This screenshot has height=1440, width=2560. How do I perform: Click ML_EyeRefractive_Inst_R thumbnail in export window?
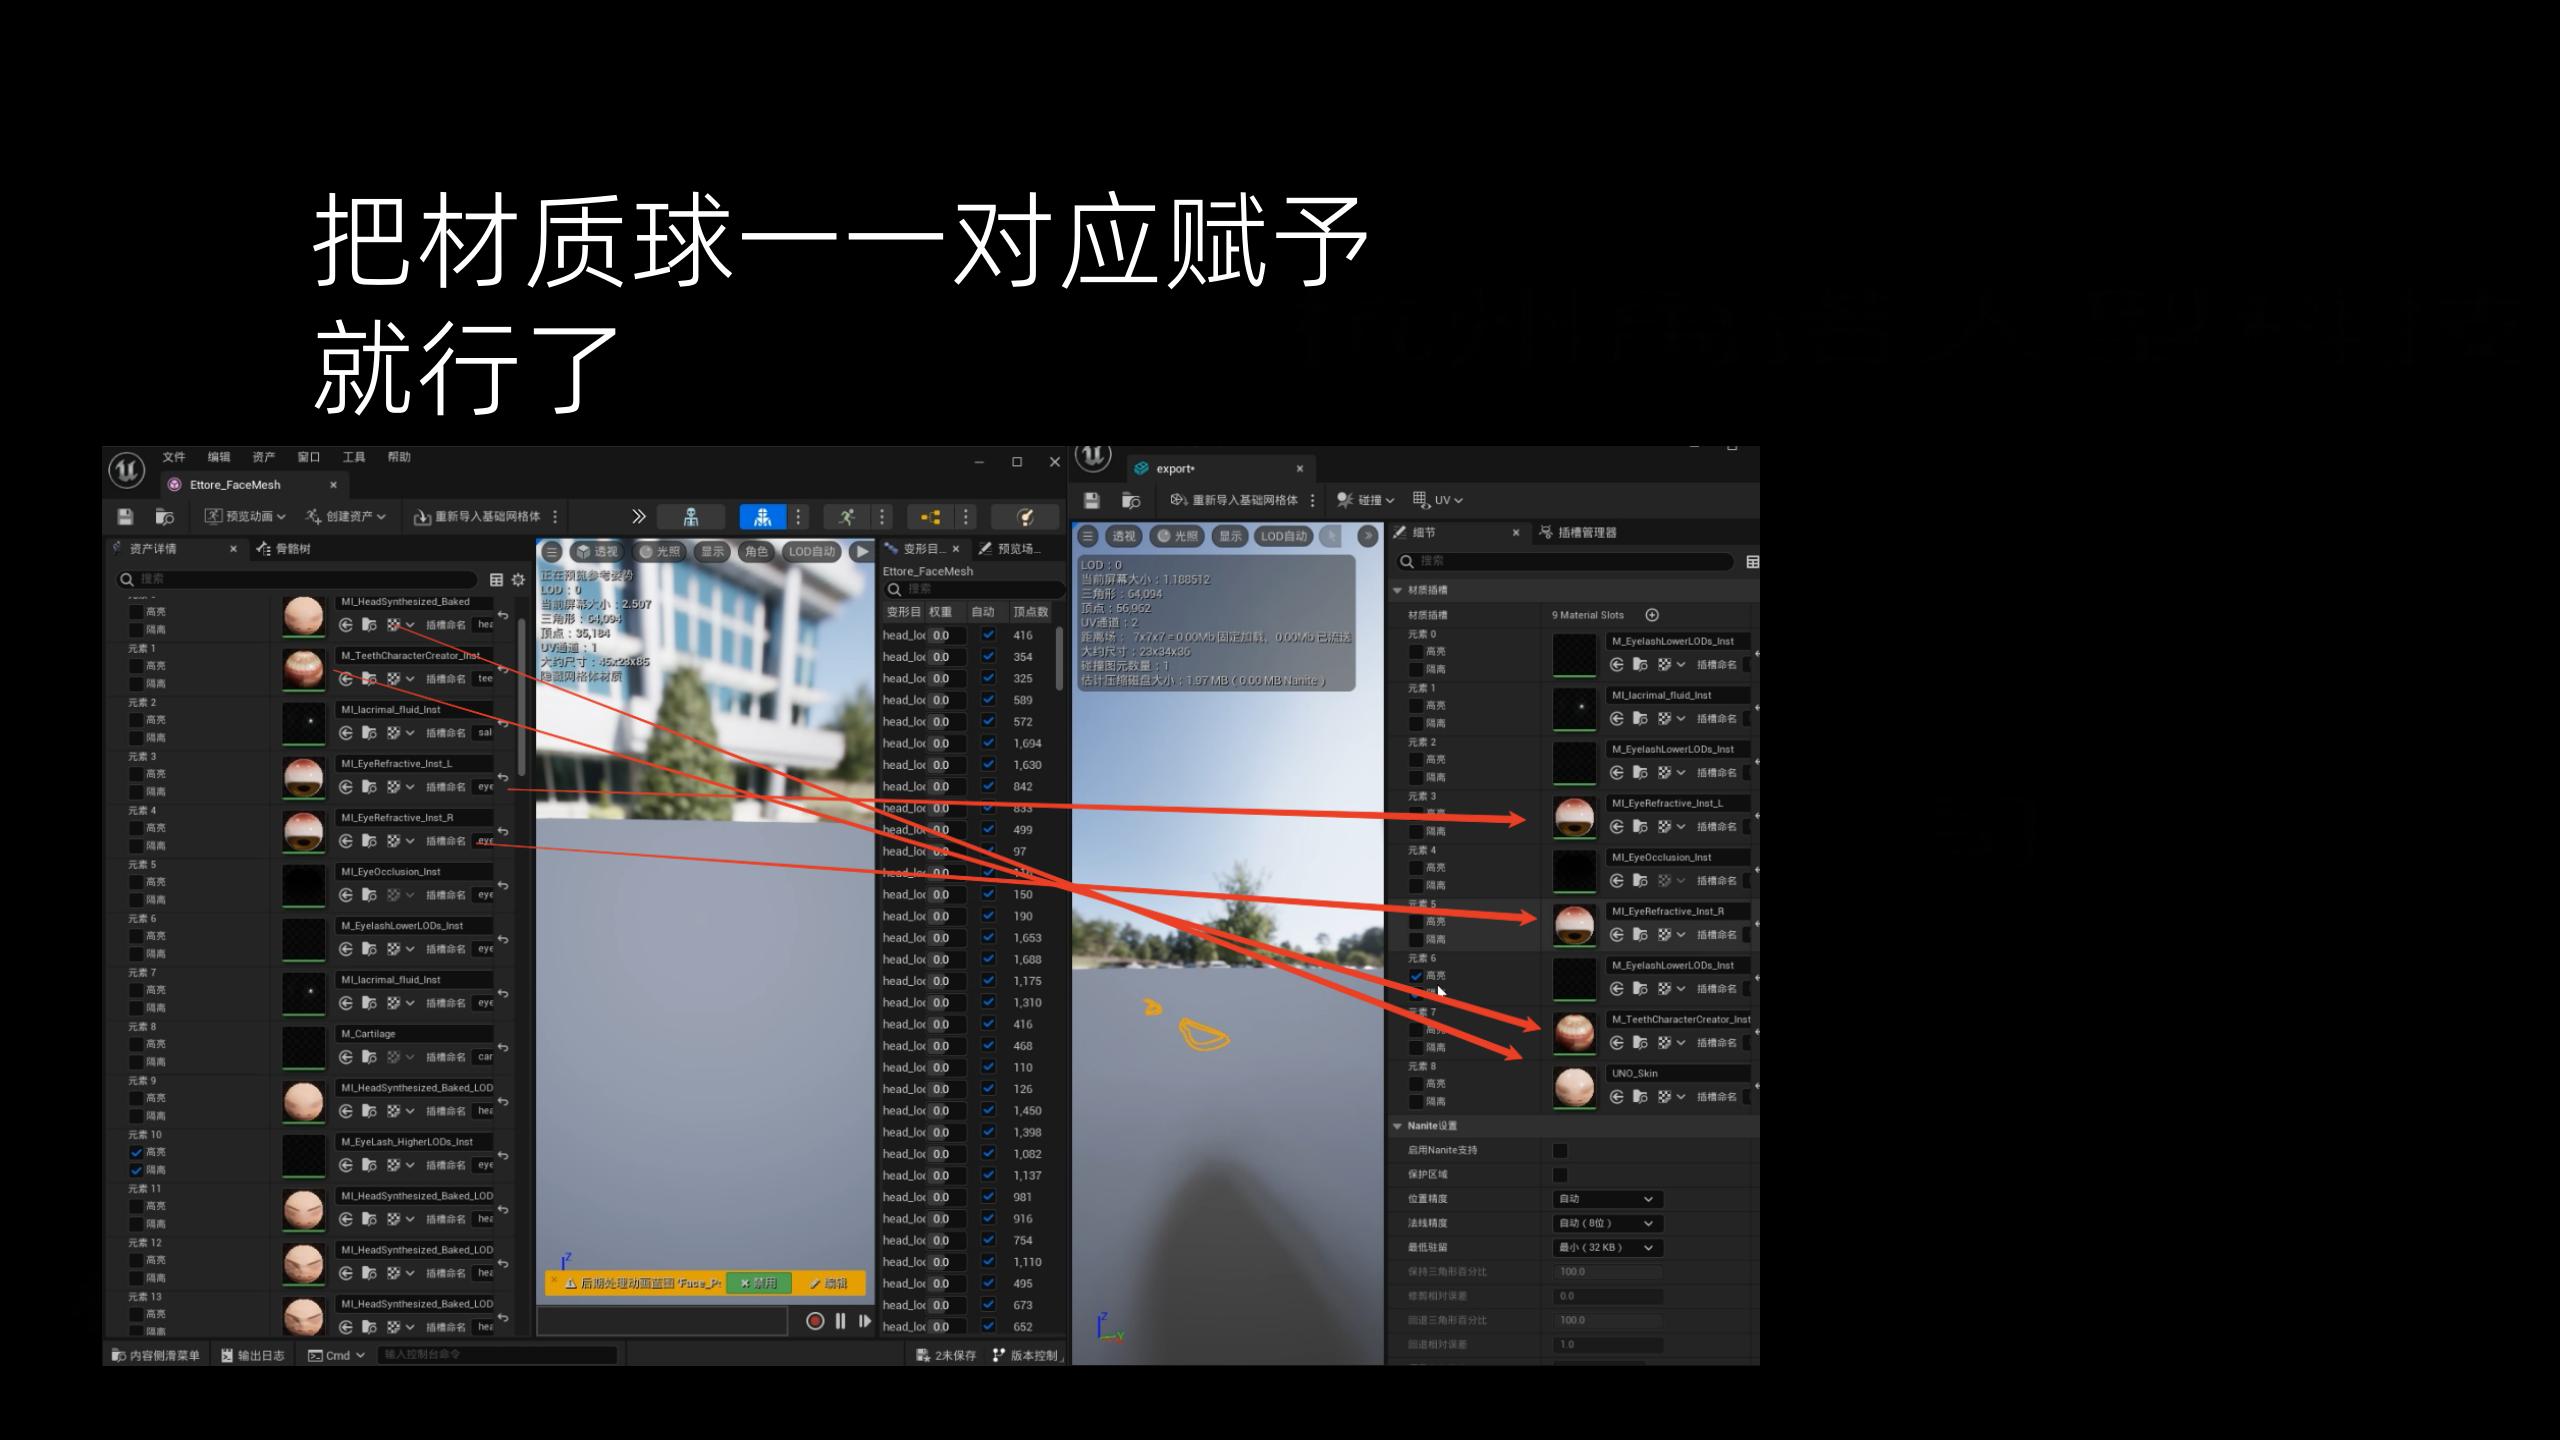[1574, 925]
